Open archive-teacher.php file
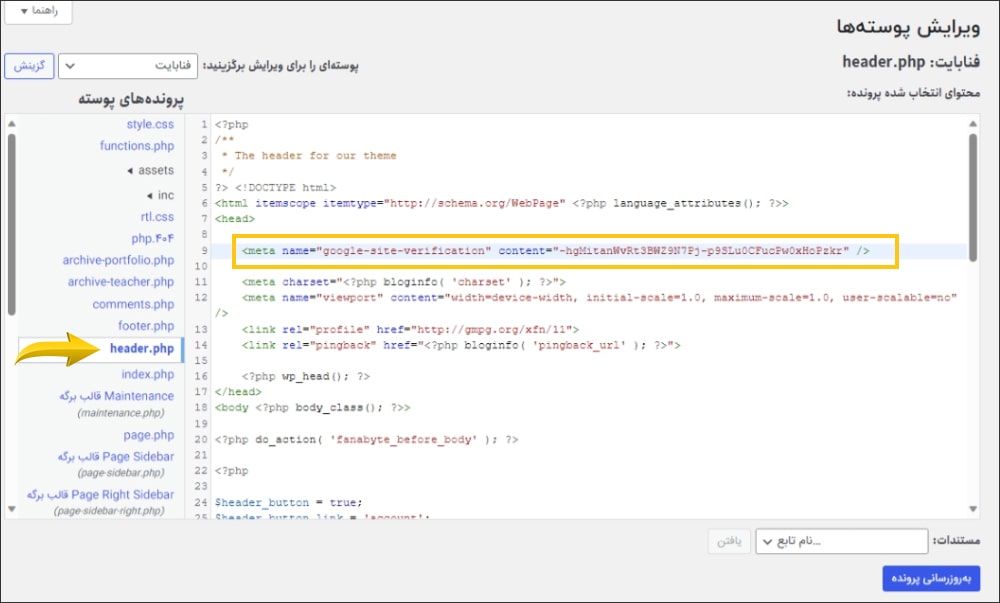 pyautogui.click(x=121, y=282)
